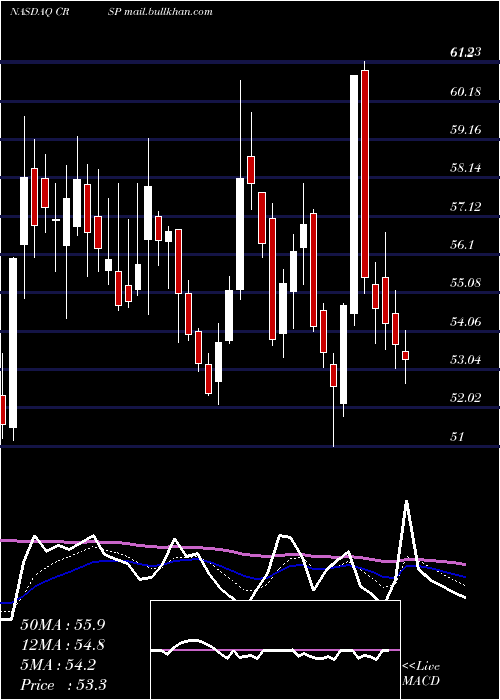The image size is (500, 700).
Task: Click the MACD inset chart panel
Action: click(x=275, y=650)
